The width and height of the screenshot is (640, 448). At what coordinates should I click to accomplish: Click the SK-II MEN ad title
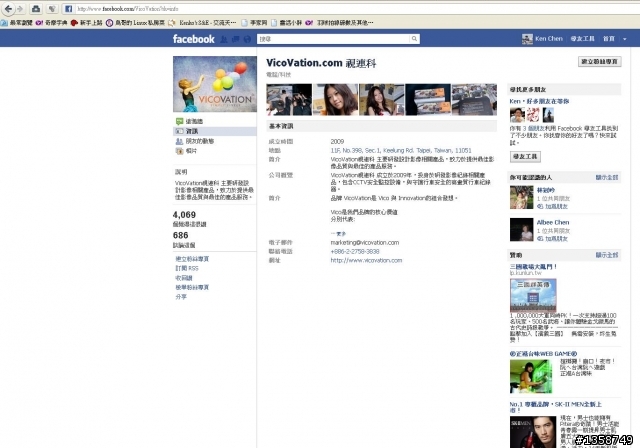pos(556,407)
